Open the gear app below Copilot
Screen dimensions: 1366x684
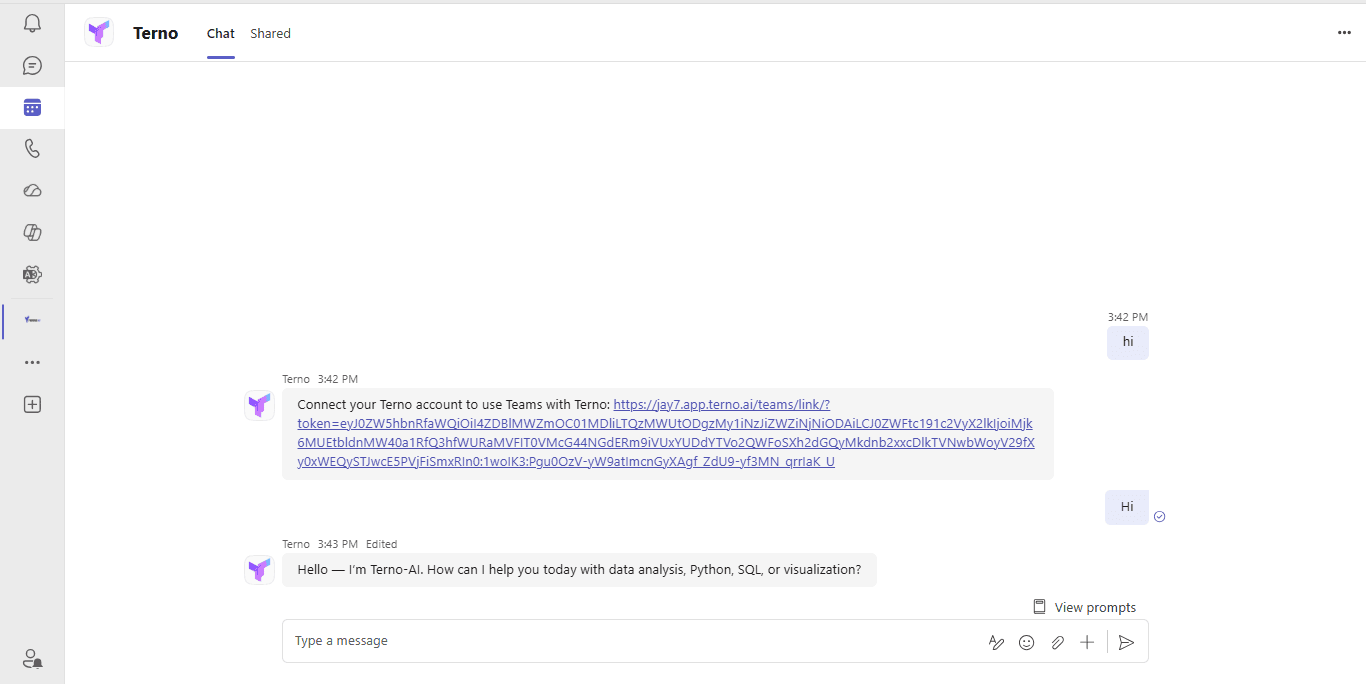pyautogui.click(x=32, y=274)
